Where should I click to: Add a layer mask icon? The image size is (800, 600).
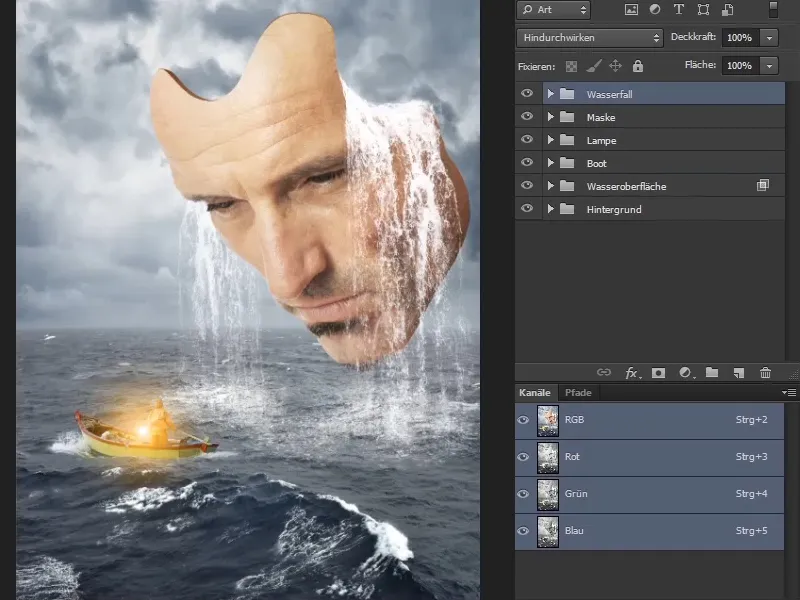(658, 373)
